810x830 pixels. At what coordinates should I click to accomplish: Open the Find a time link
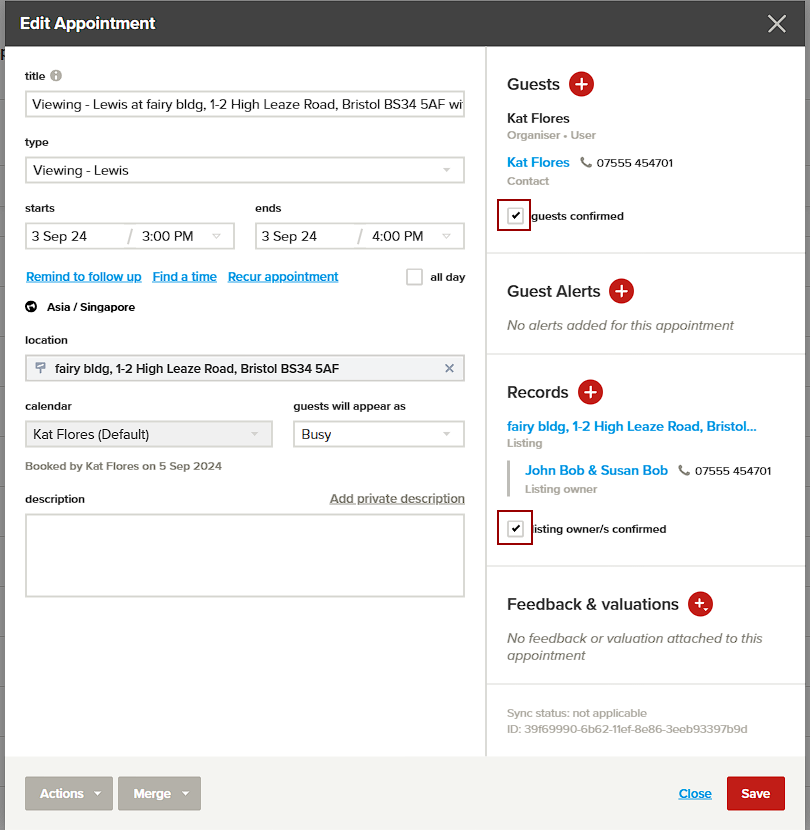(184, 277)
